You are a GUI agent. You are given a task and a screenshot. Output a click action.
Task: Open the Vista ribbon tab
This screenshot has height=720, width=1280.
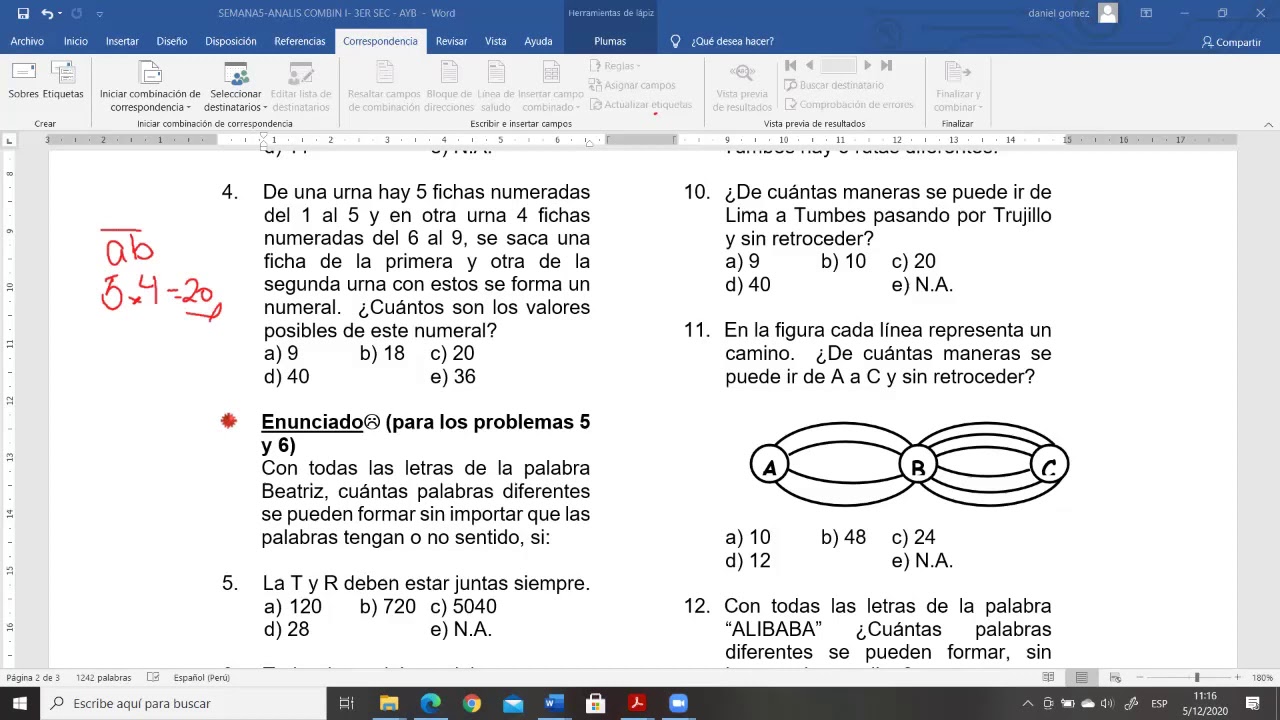tap(496, 41)
